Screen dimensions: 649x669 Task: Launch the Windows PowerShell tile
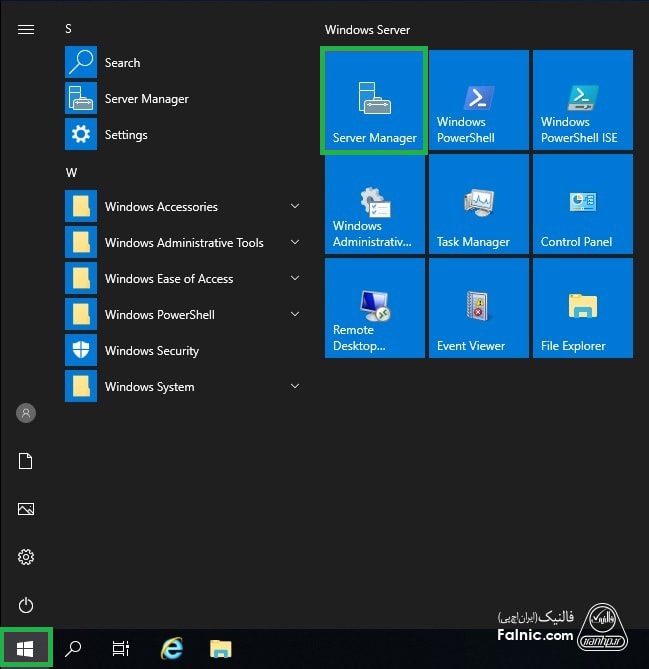click(478, 100)
